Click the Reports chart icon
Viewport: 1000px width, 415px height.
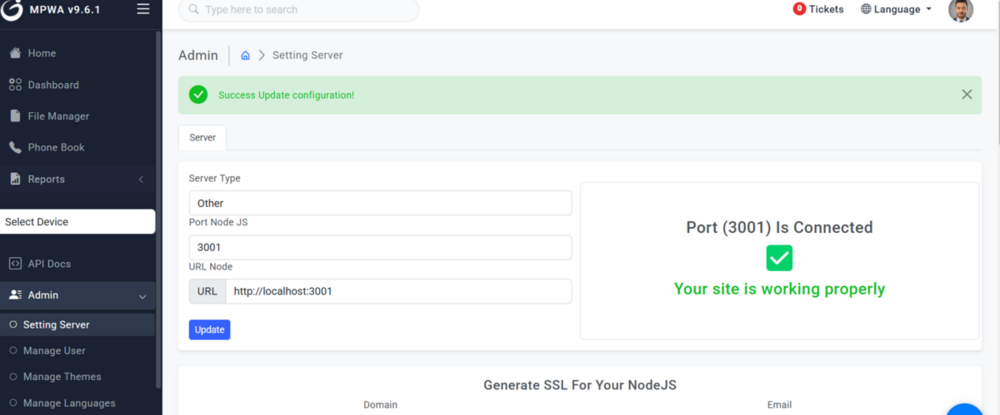tap(15, 179)
